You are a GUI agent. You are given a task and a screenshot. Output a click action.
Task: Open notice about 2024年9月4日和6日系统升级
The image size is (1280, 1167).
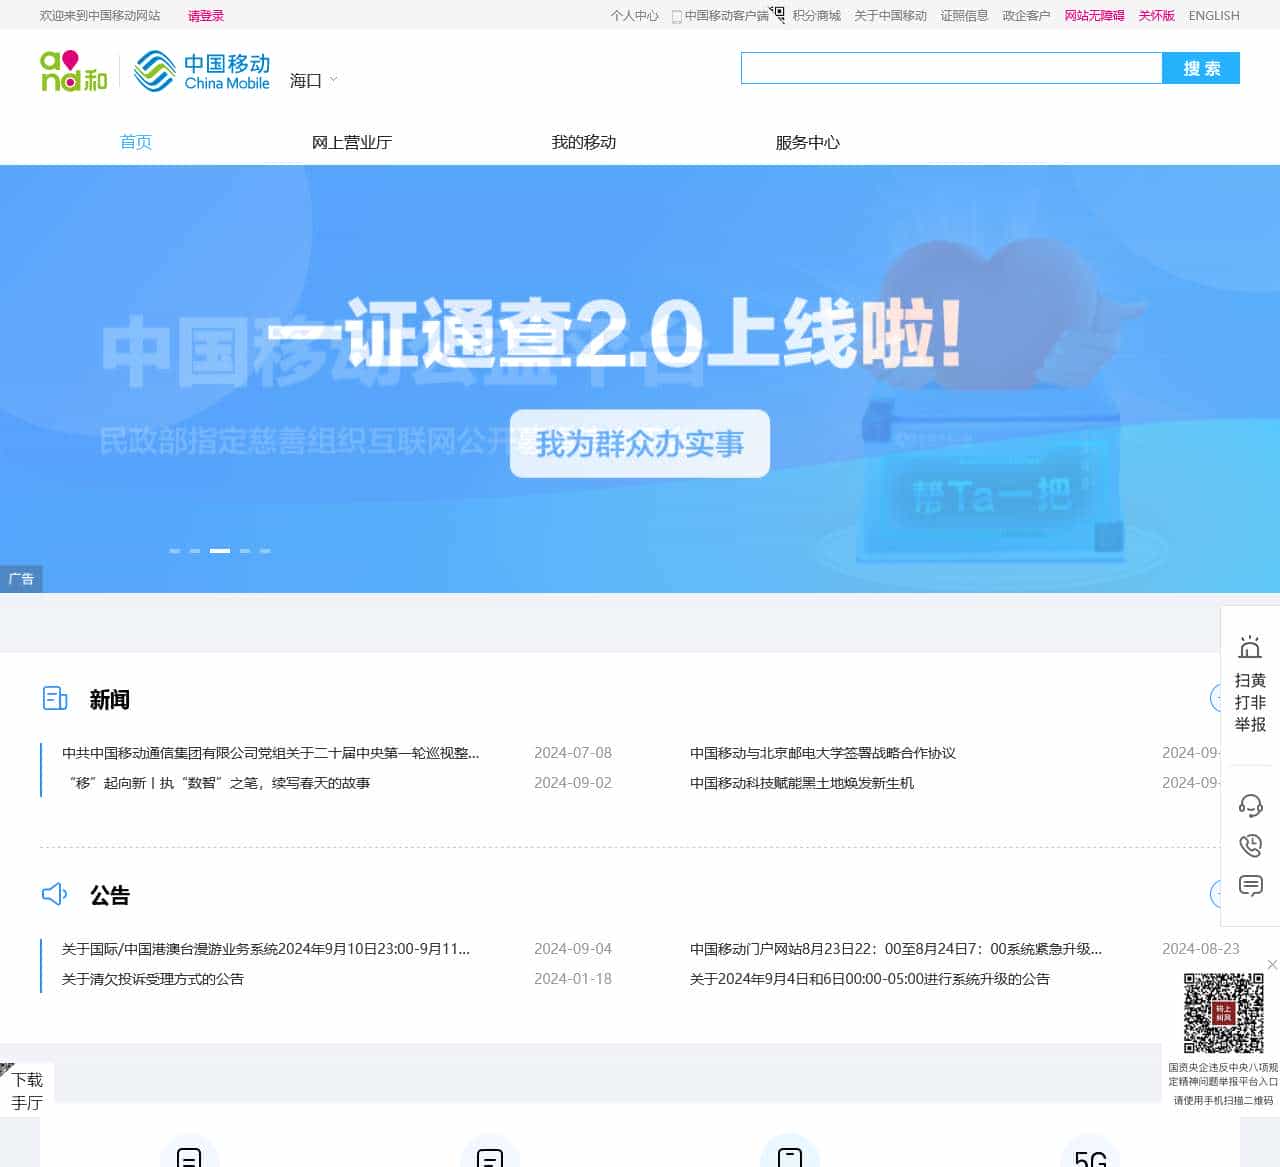(870, 979)
